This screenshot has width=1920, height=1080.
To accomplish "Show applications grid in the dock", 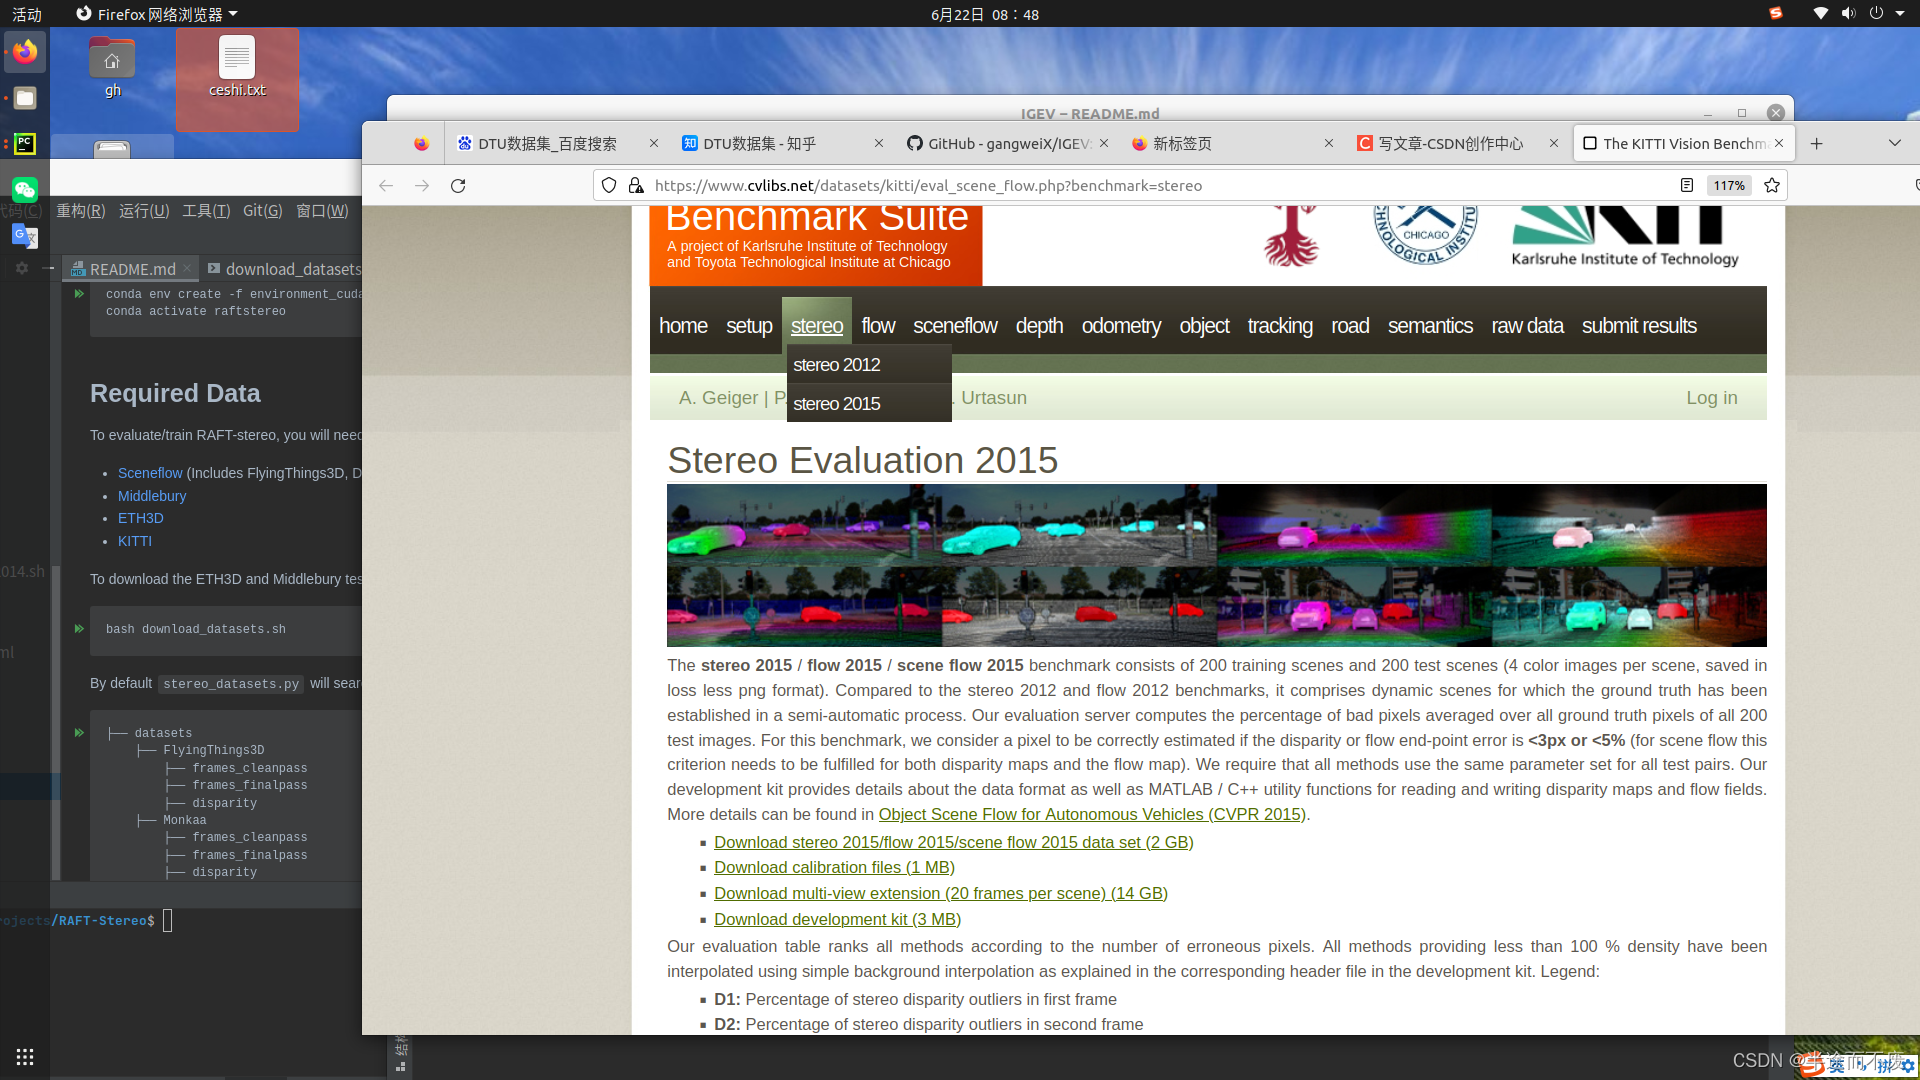I will tap(25, 1057).
